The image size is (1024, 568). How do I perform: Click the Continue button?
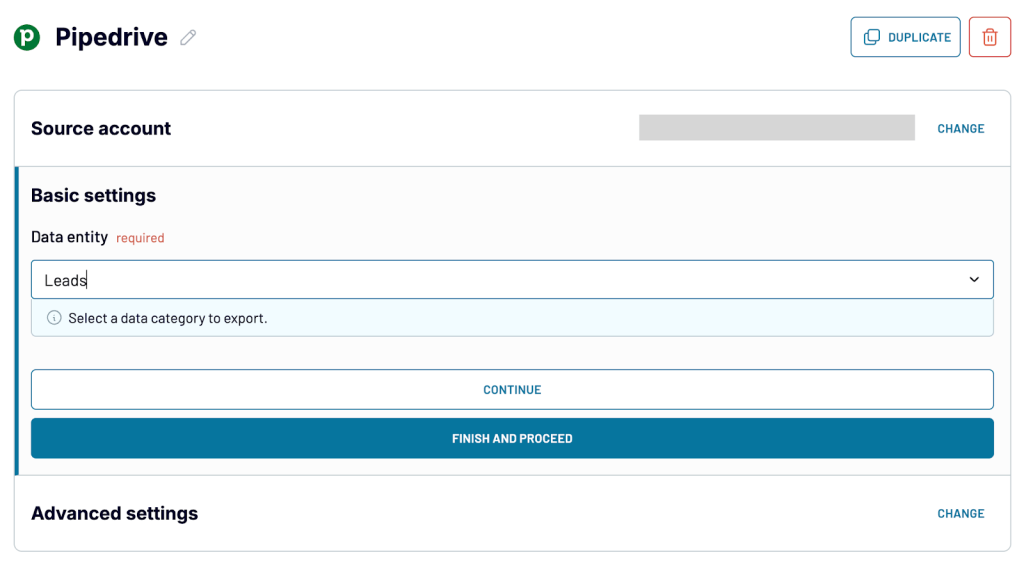(512, 390)
